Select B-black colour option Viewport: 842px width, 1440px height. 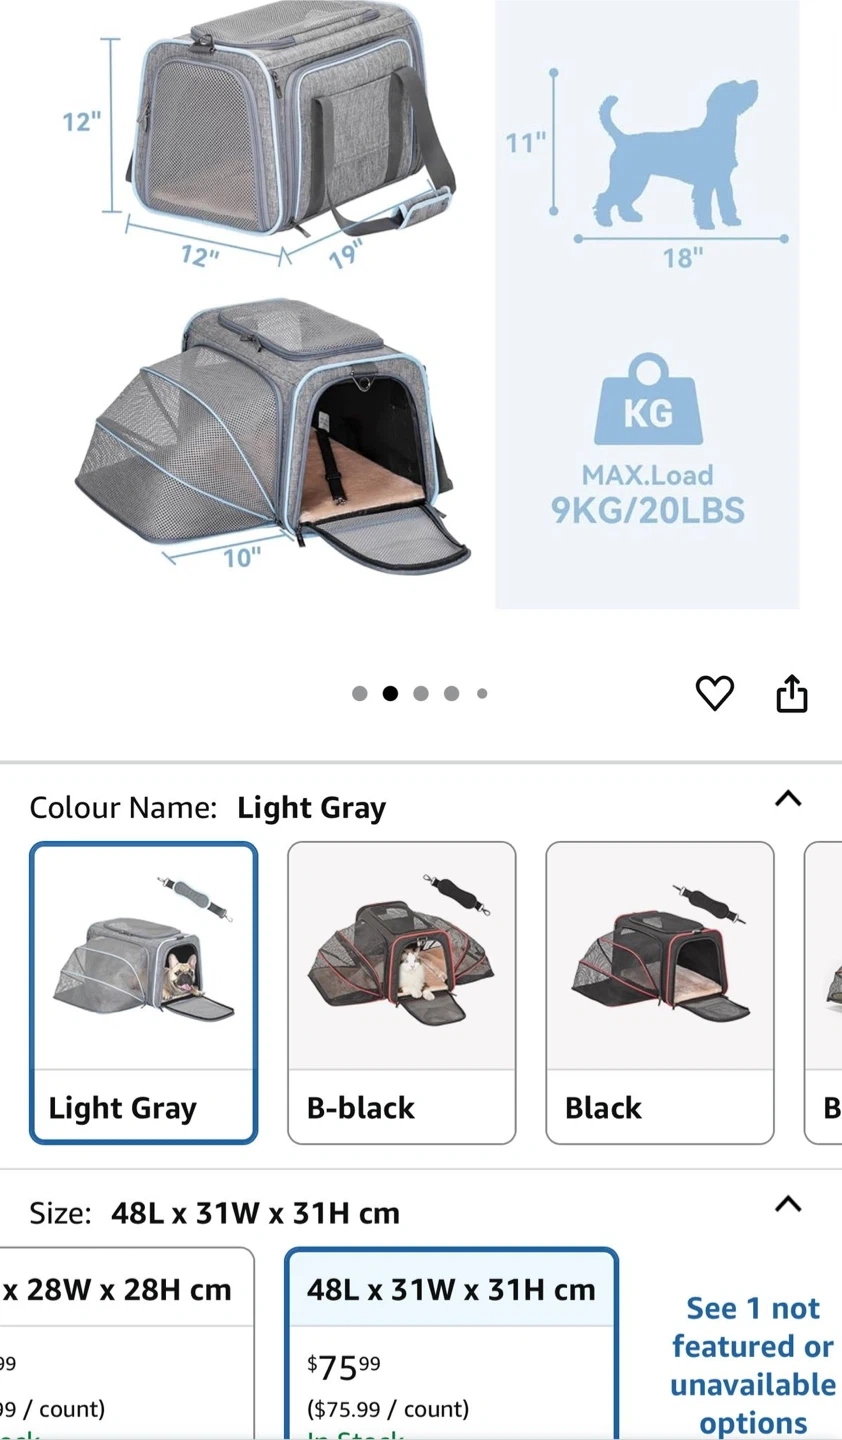[402, 993]
